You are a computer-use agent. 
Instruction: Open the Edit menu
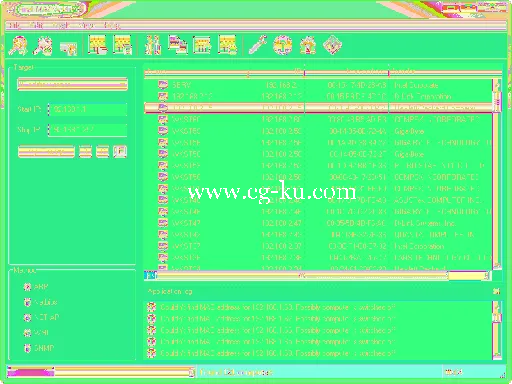pyautogui.click(x=36, y=25)
